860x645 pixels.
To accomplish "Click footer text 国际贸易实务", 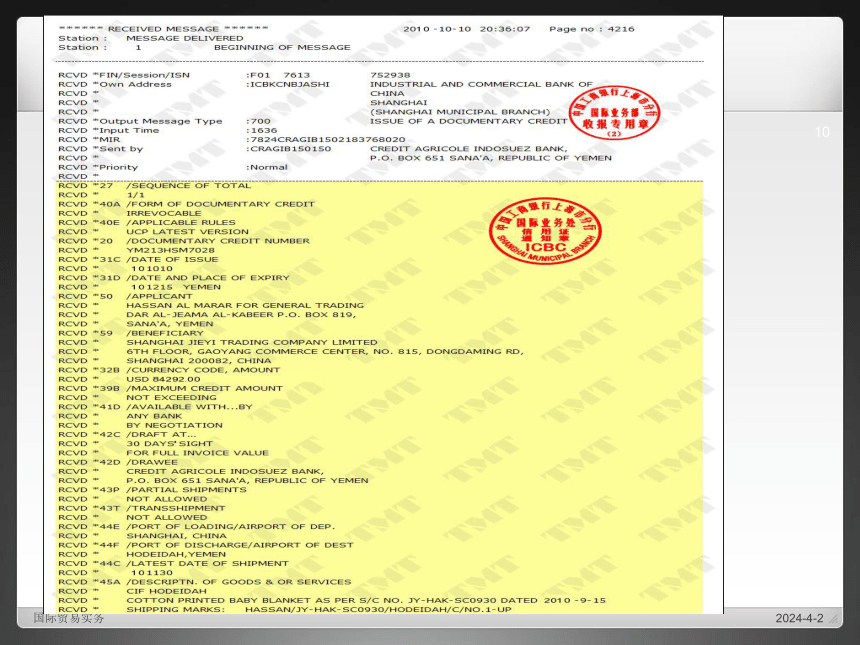I will (69, 618).
